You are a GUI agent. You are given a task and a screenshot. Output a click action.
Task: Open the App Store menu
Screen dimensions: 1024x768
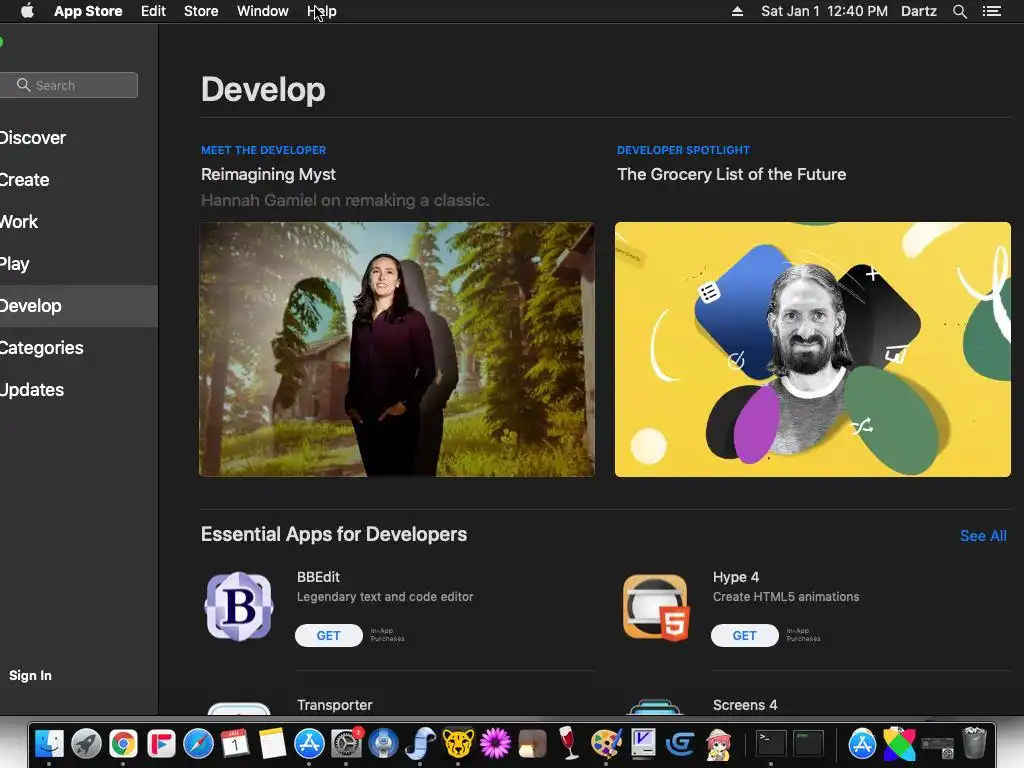[88, 11]
